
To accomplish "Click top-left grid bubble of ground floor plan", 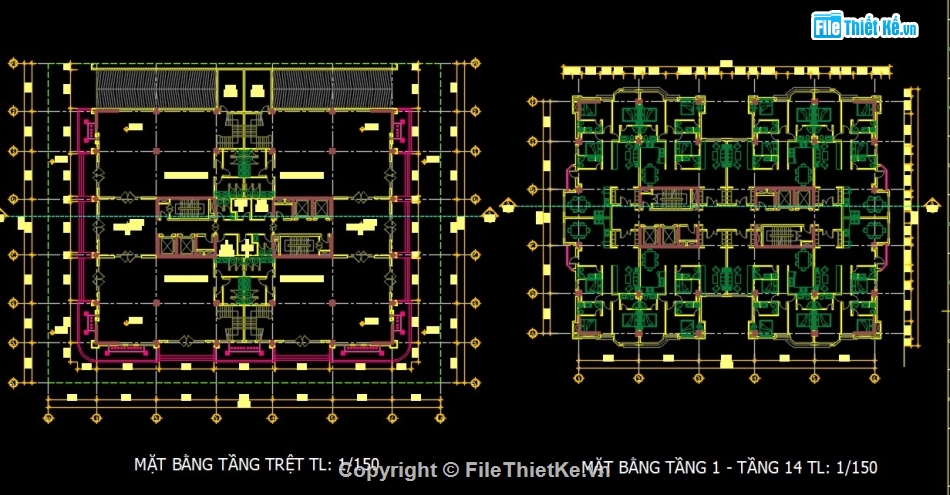I will [14, 64].
